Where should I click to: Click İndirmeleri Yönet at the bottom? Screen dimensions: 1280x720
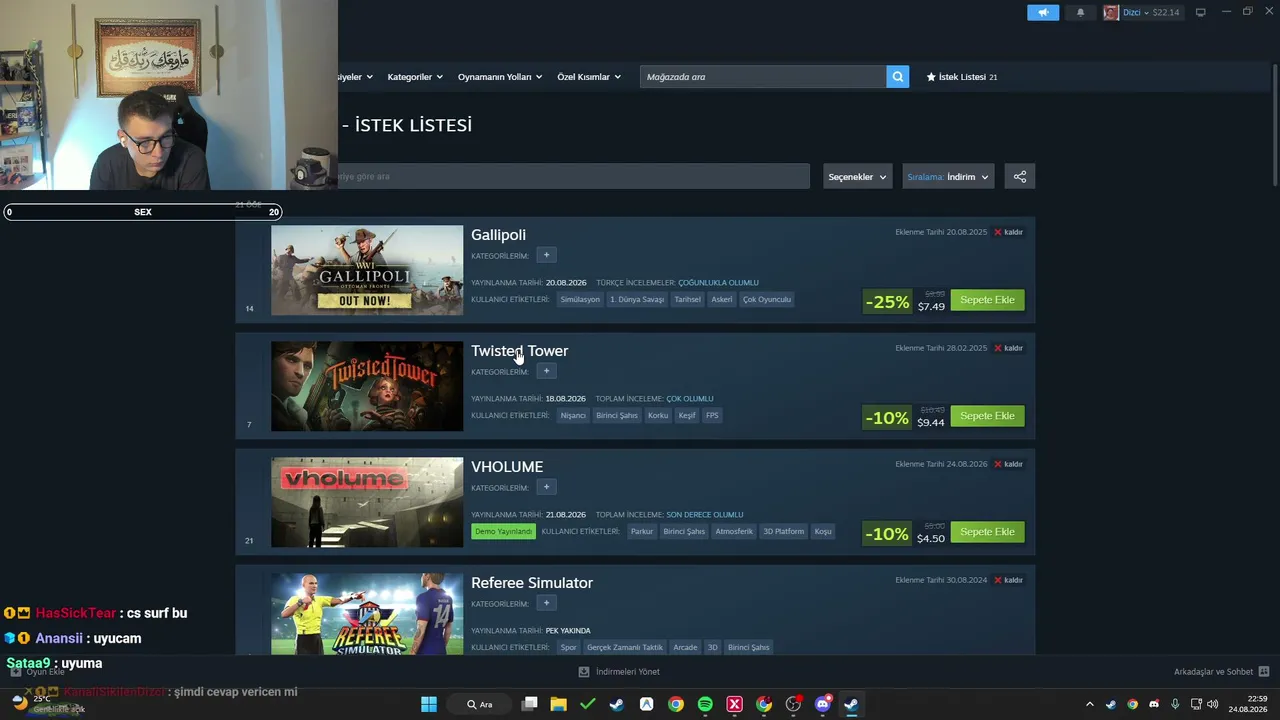click(x=627, y=672)
